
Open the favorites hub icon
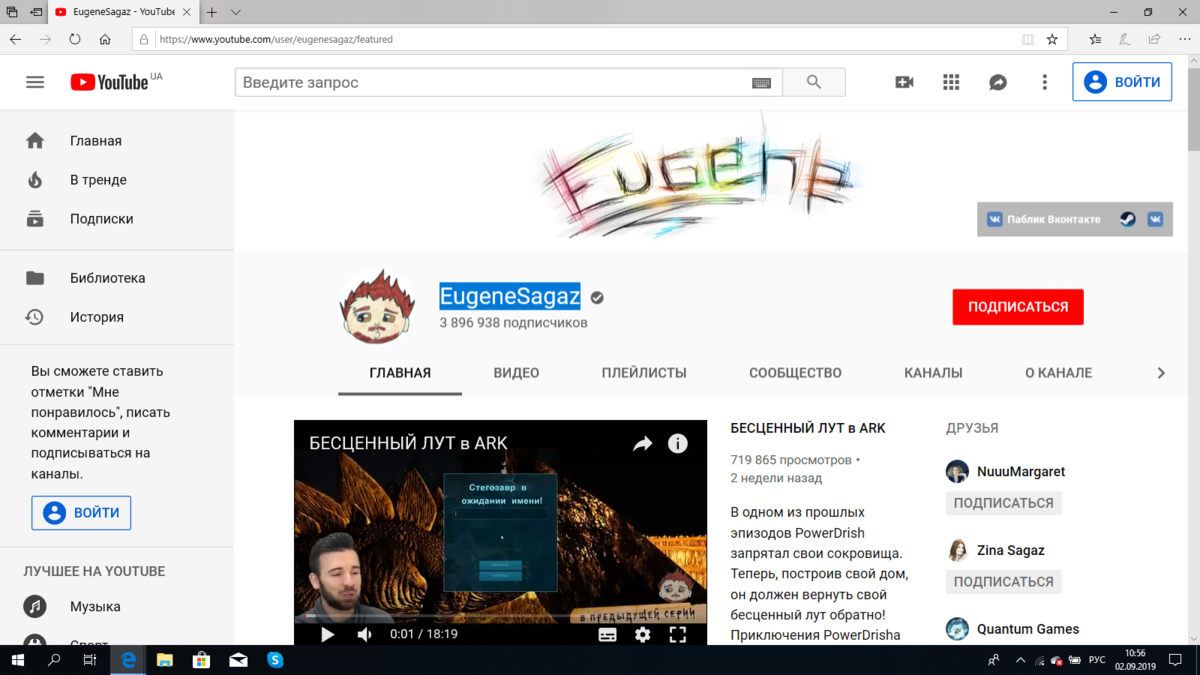pyautogui.click(x=1095, y=40)
